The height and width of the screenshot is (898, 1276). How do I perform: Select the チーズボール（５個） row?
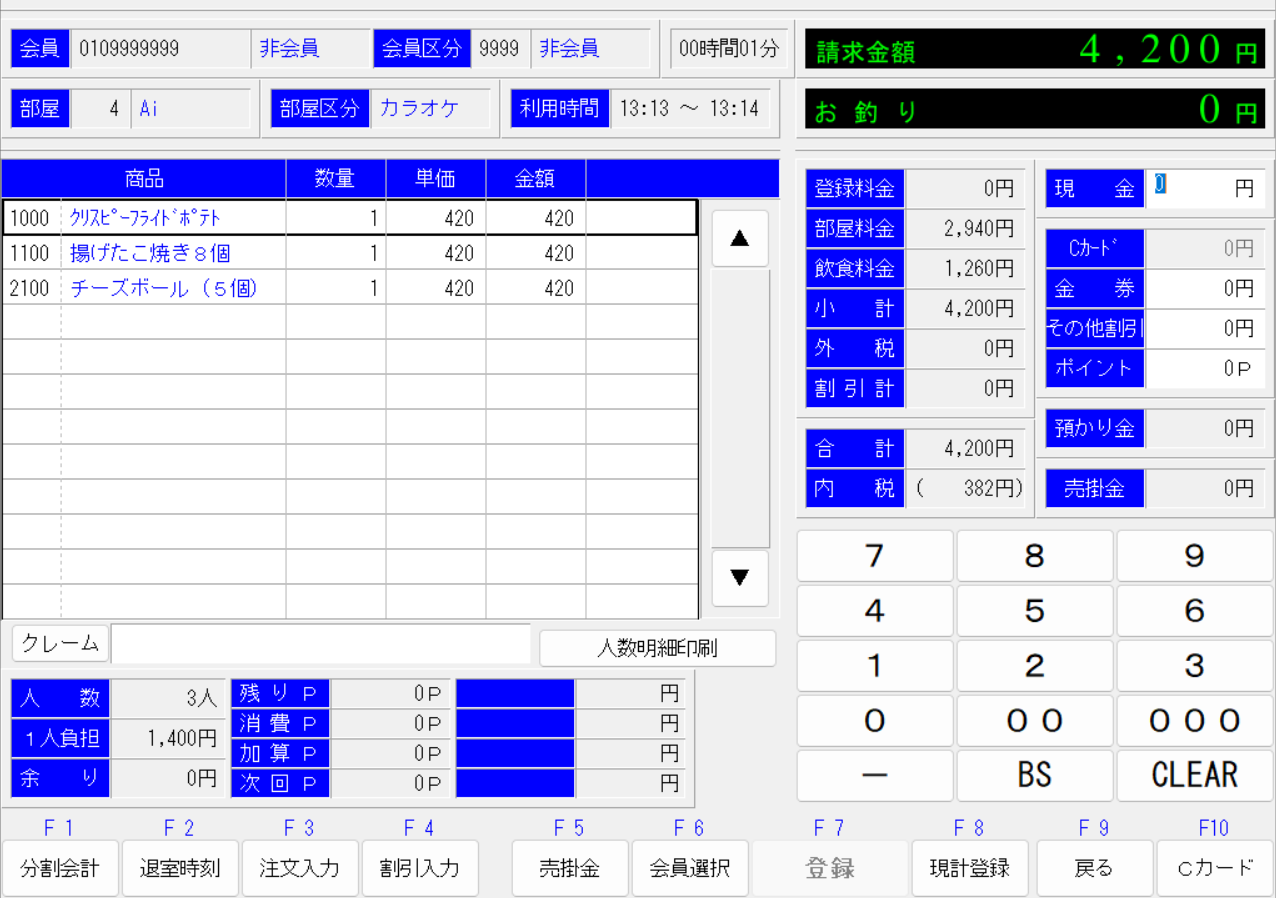(x=350, y=288)
